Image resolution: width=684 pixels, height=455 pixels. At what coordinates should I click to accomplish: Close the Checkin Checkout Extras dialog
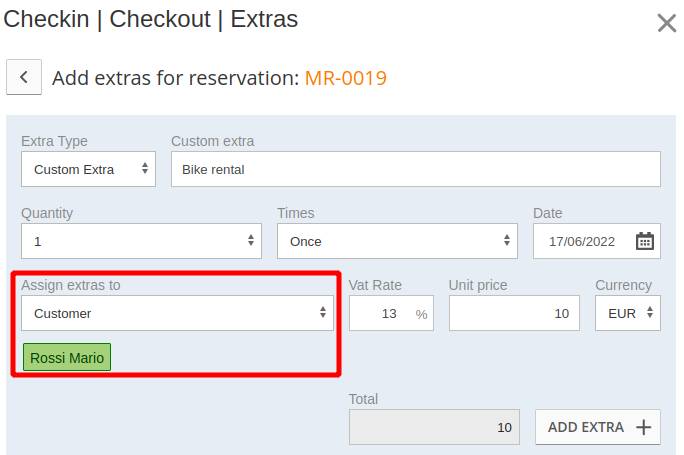(x=666, y=23)
